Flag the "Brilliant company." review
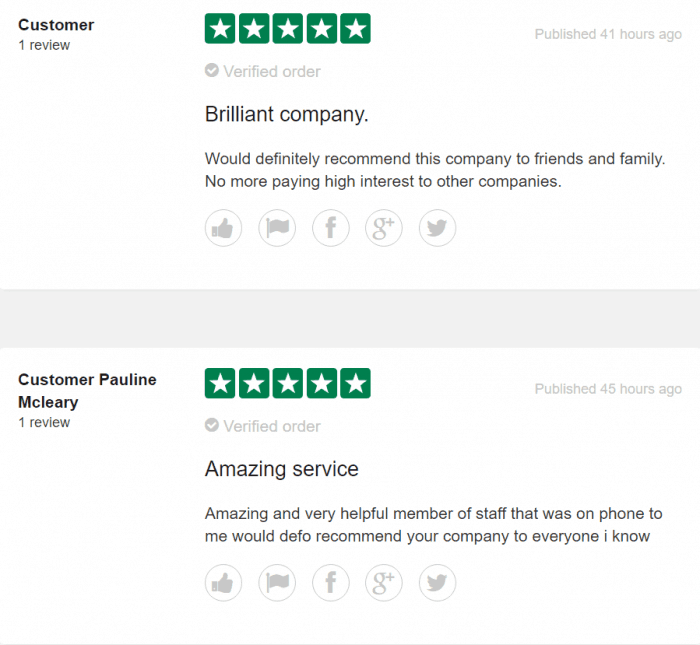Viewport: 700px width, 645px height. [x=277, y=228]
